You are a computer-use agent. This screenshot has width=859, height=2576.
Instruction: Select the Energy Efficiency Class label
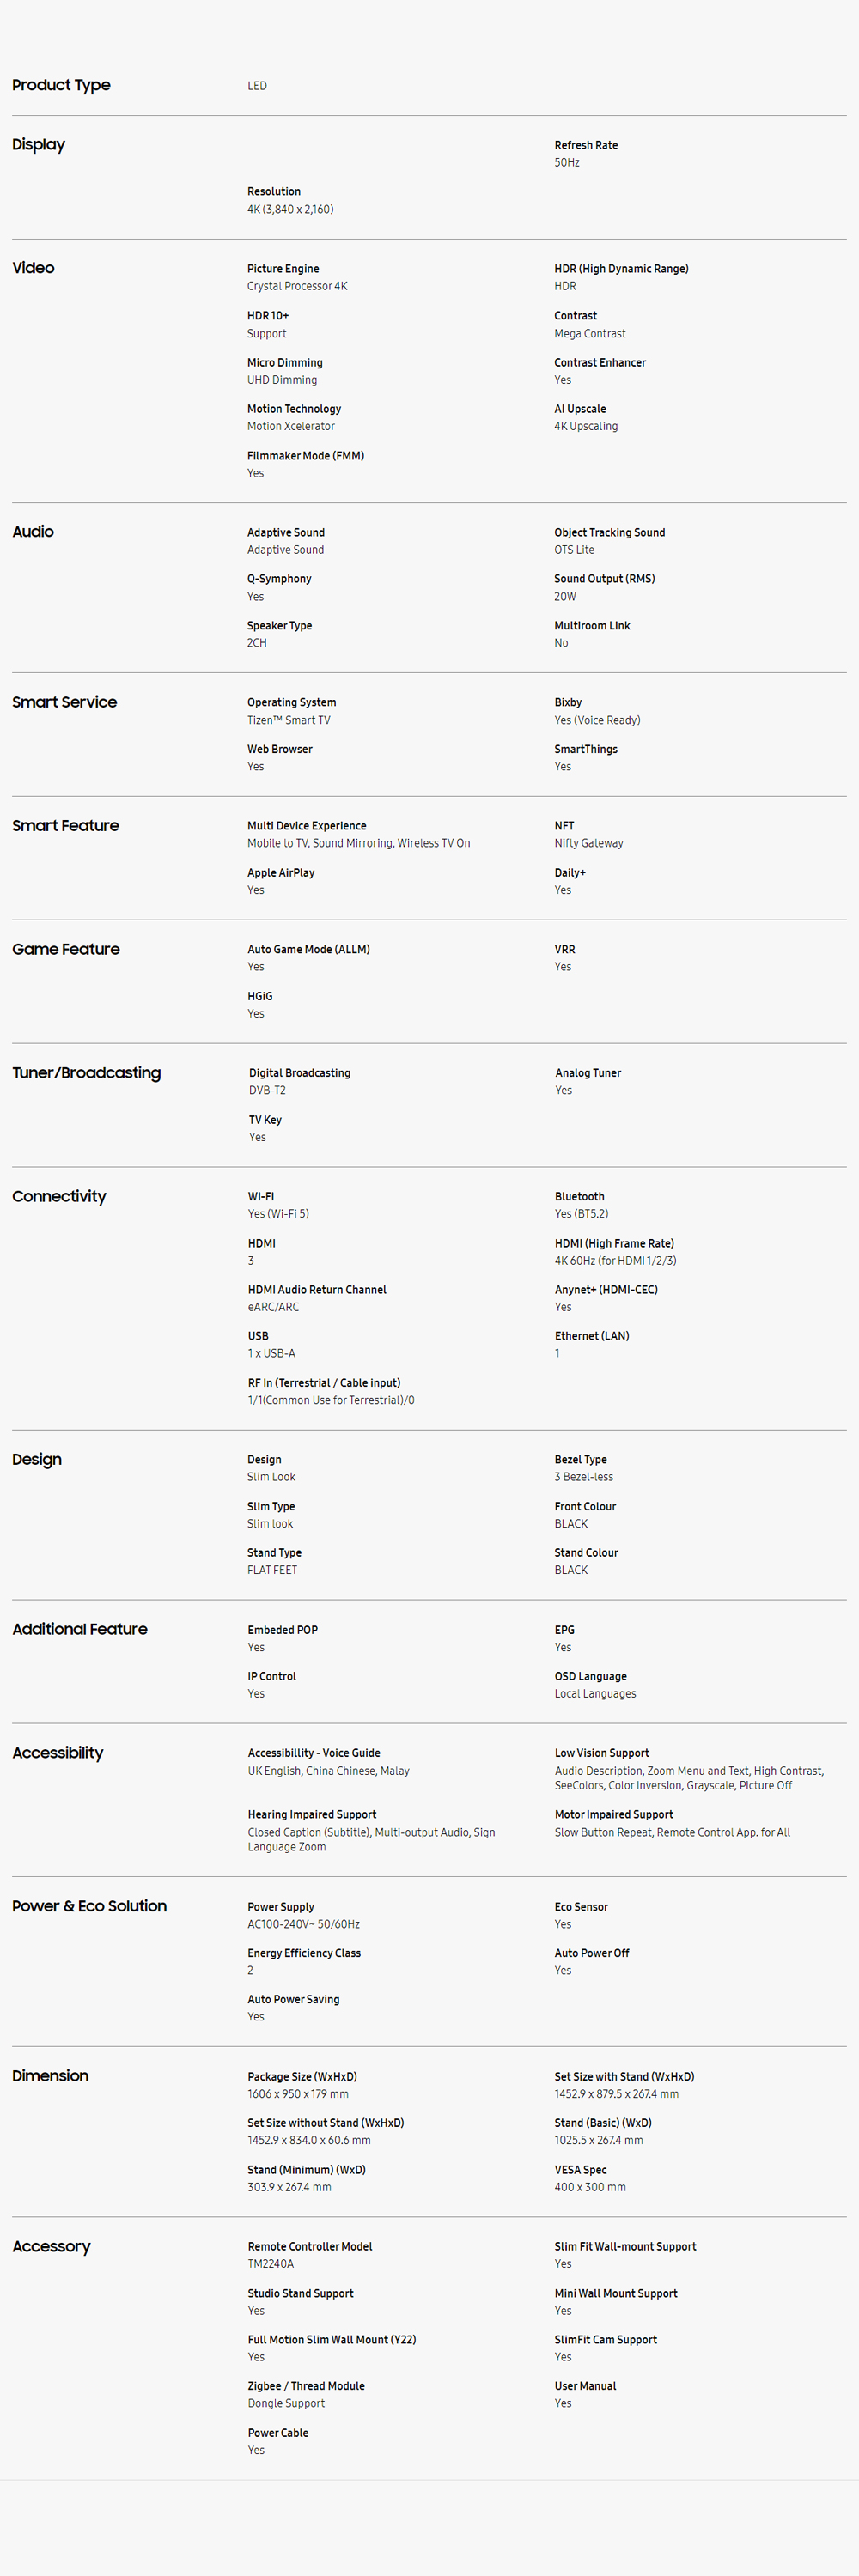pyautogui.click(x=304, y=1953)
